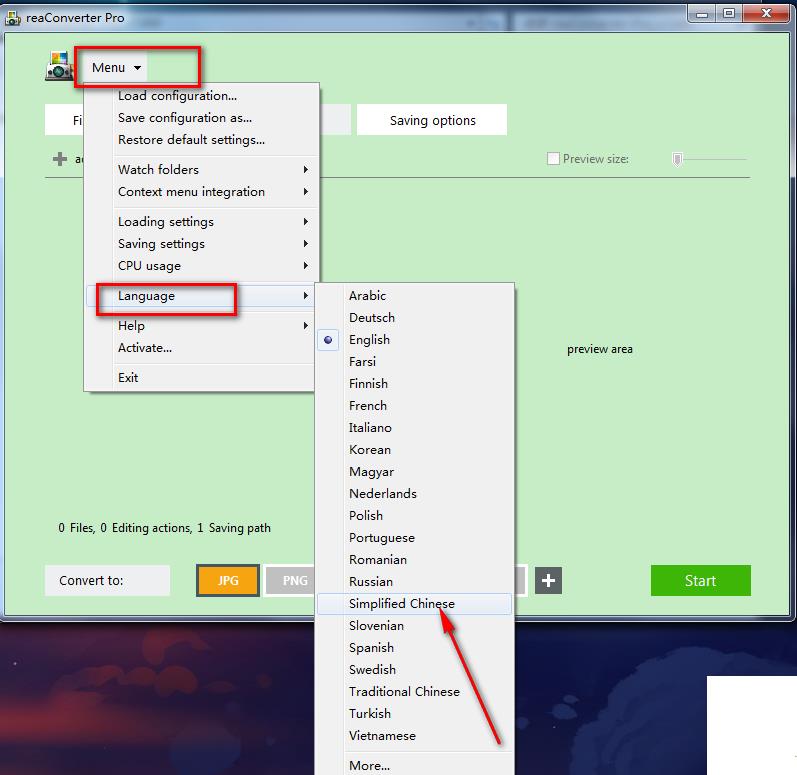Image resolution: width=797 pixels, height=775 pixels.
Task: Switch to the Saving options tab
Action: point(432,120)
